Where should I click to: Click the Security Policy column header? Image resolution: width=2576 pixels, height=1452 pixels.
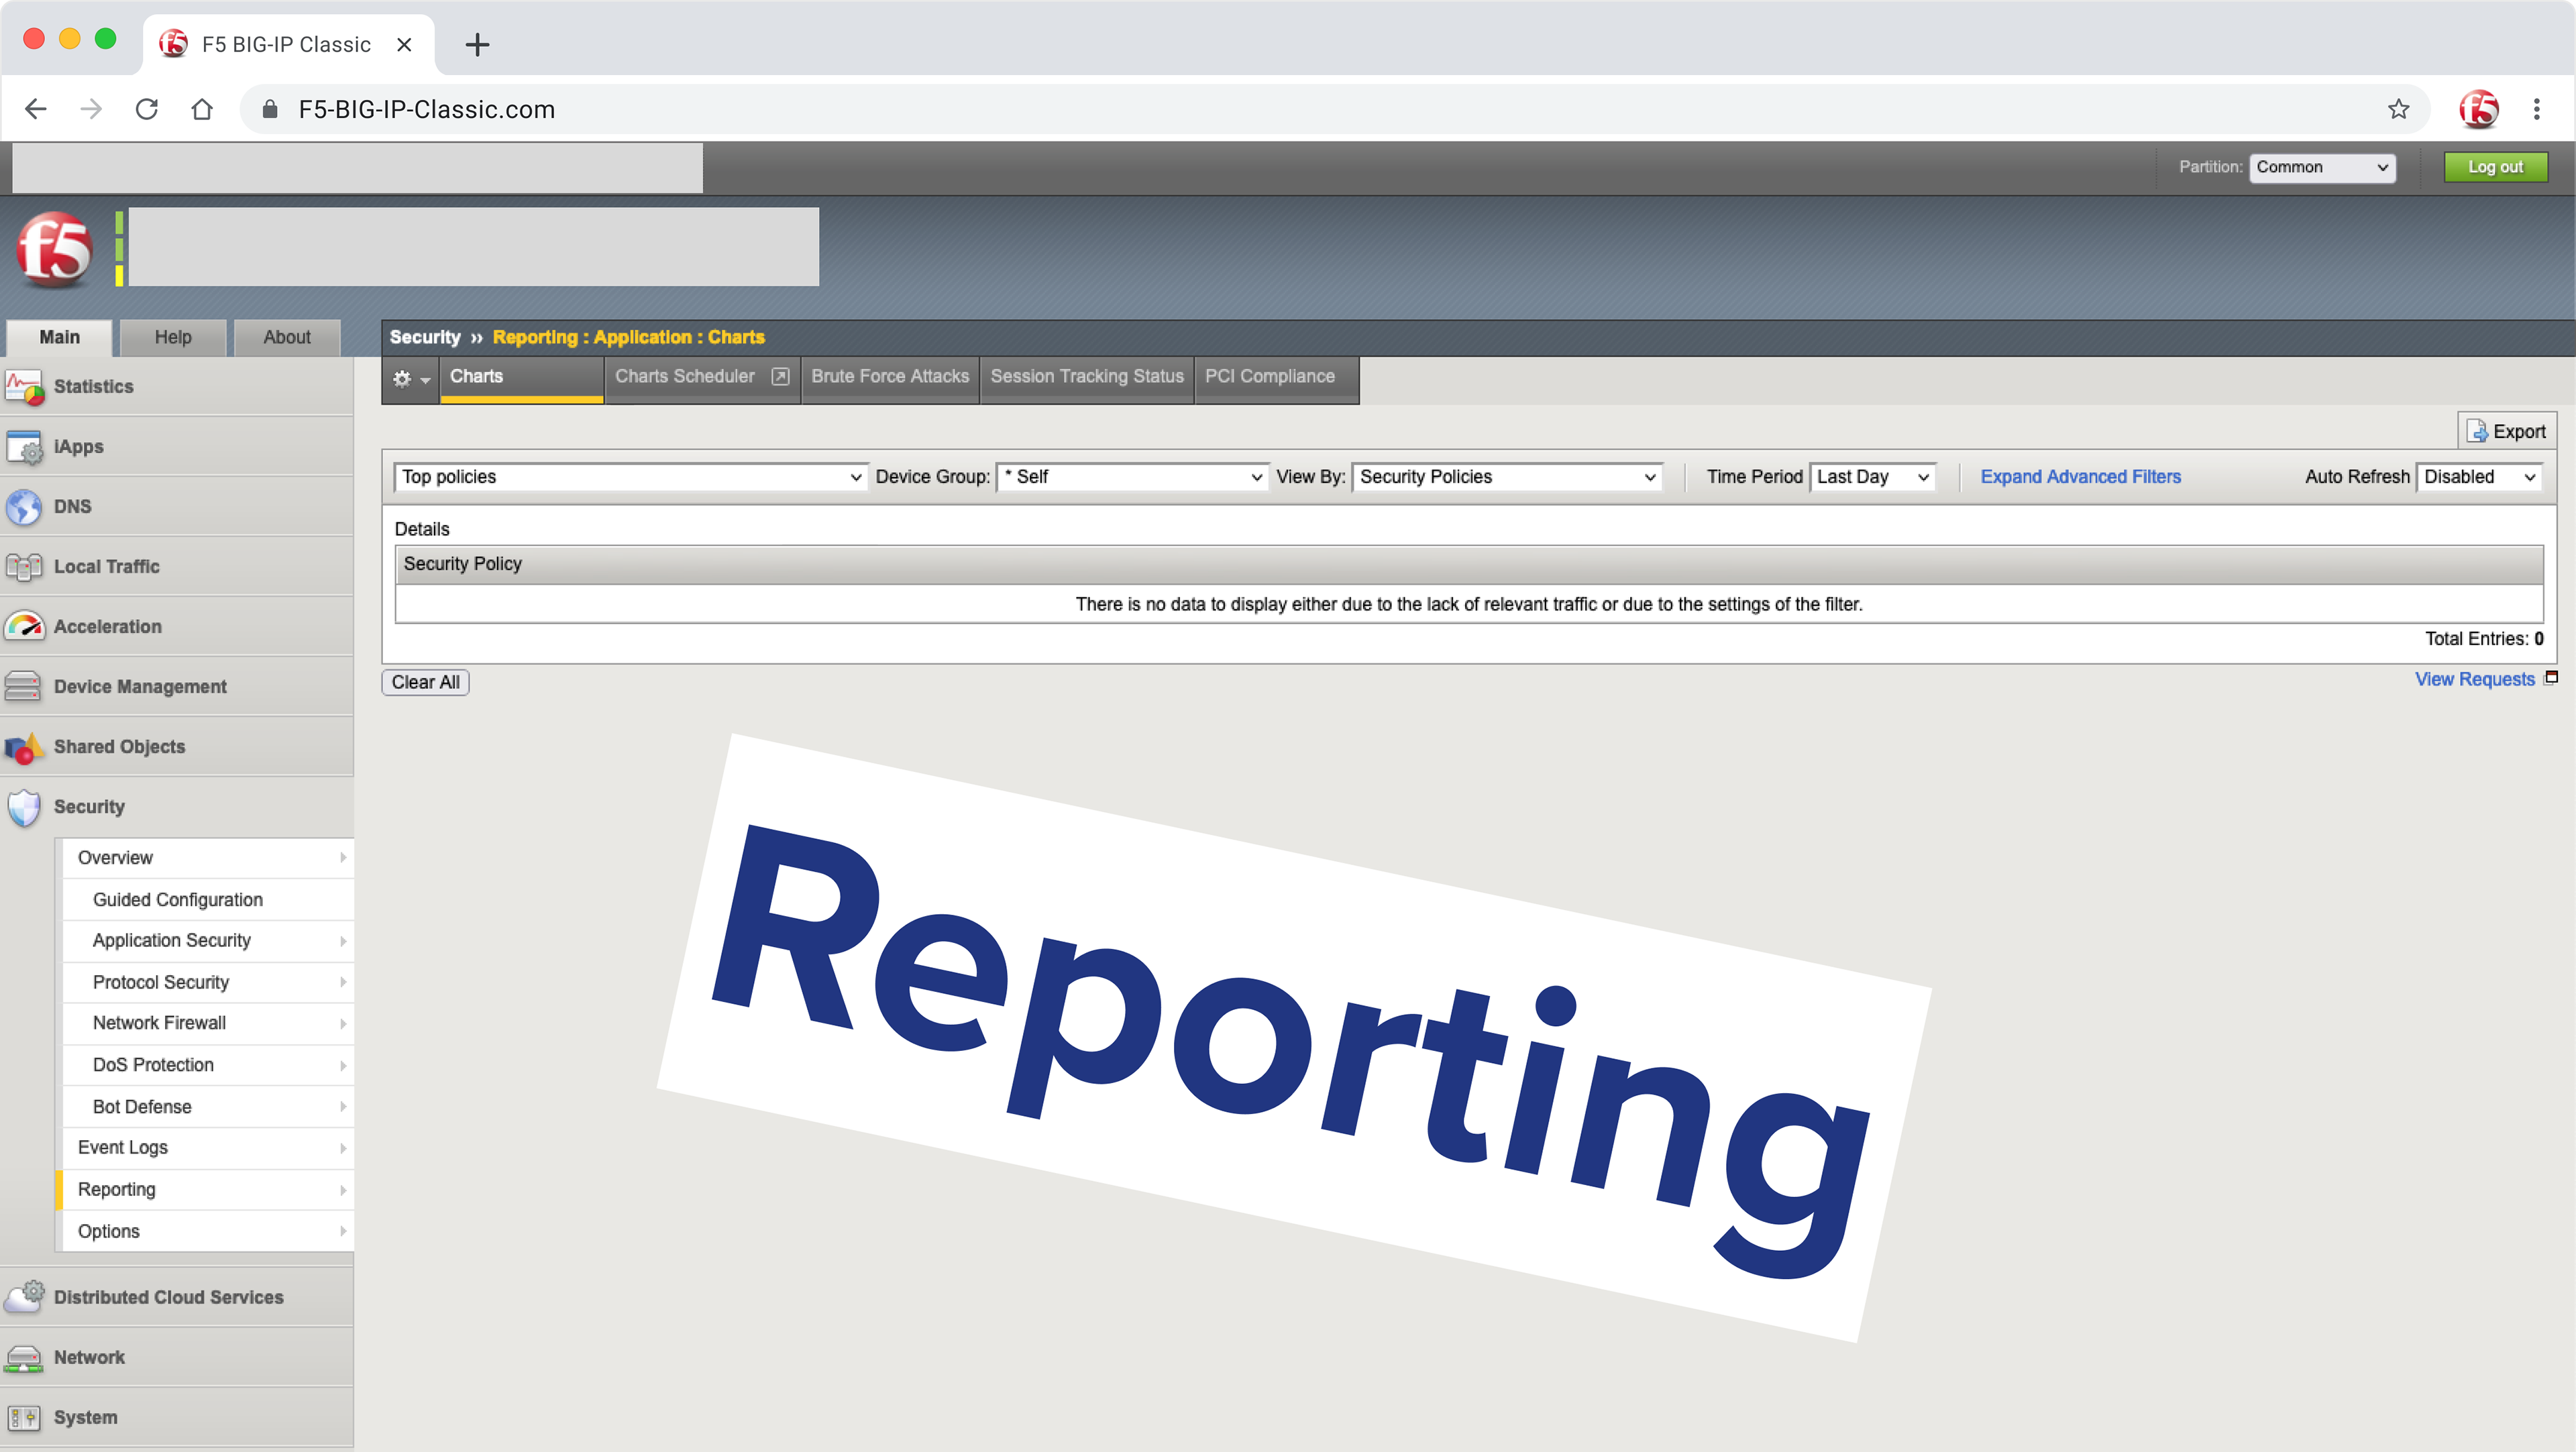(1469, 564)
